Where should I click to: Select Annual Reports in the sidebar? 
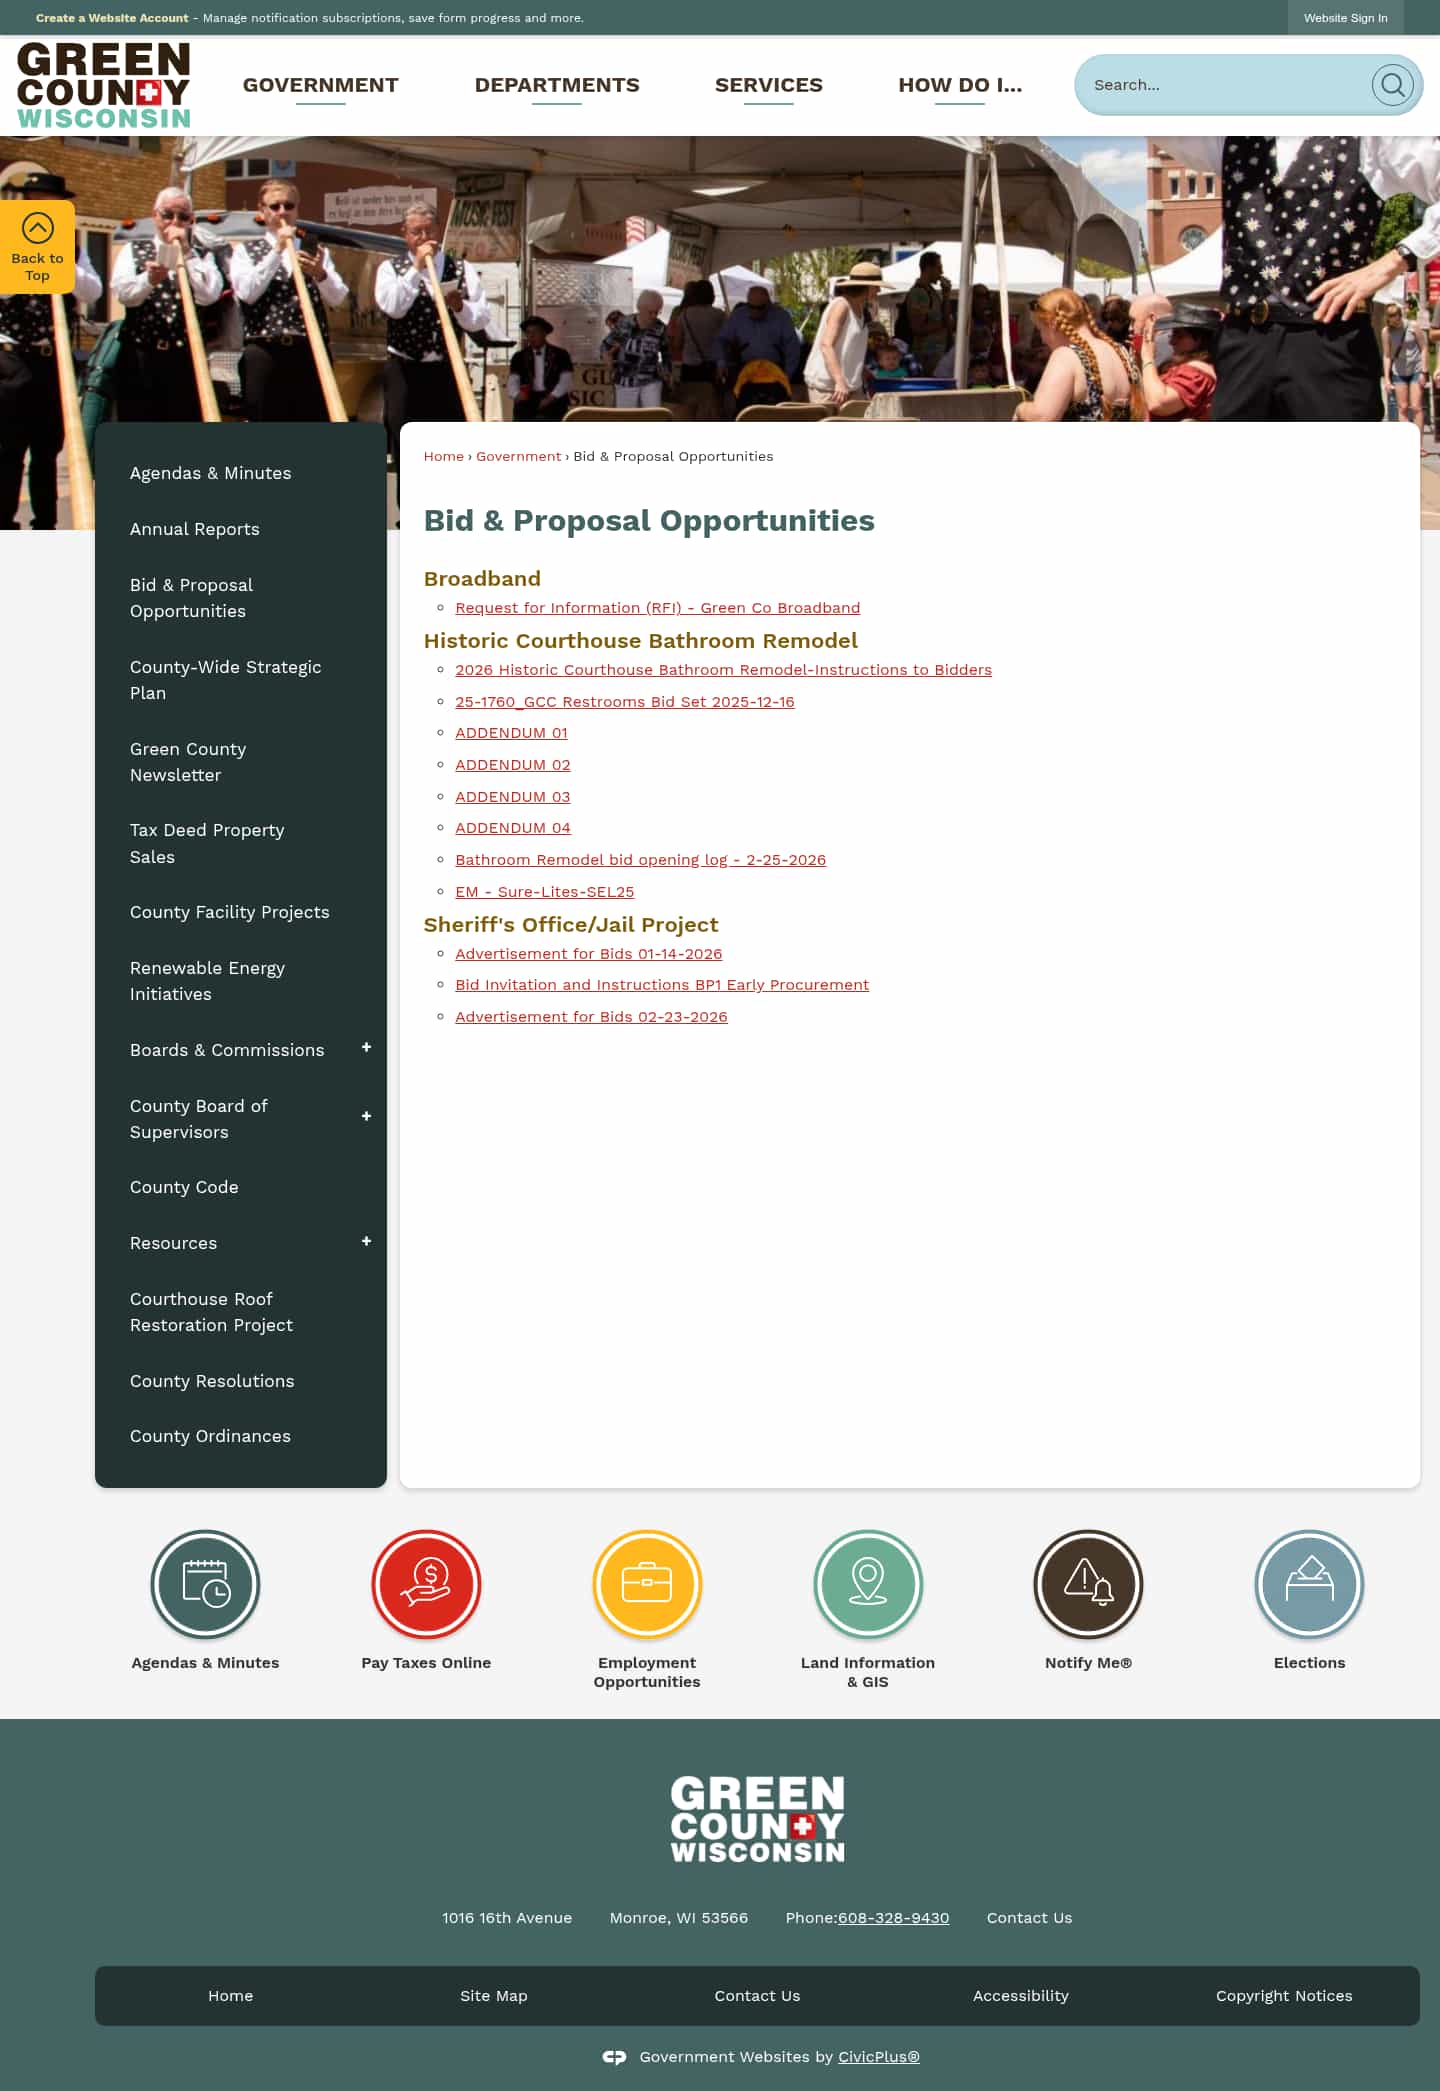(195, 529)
